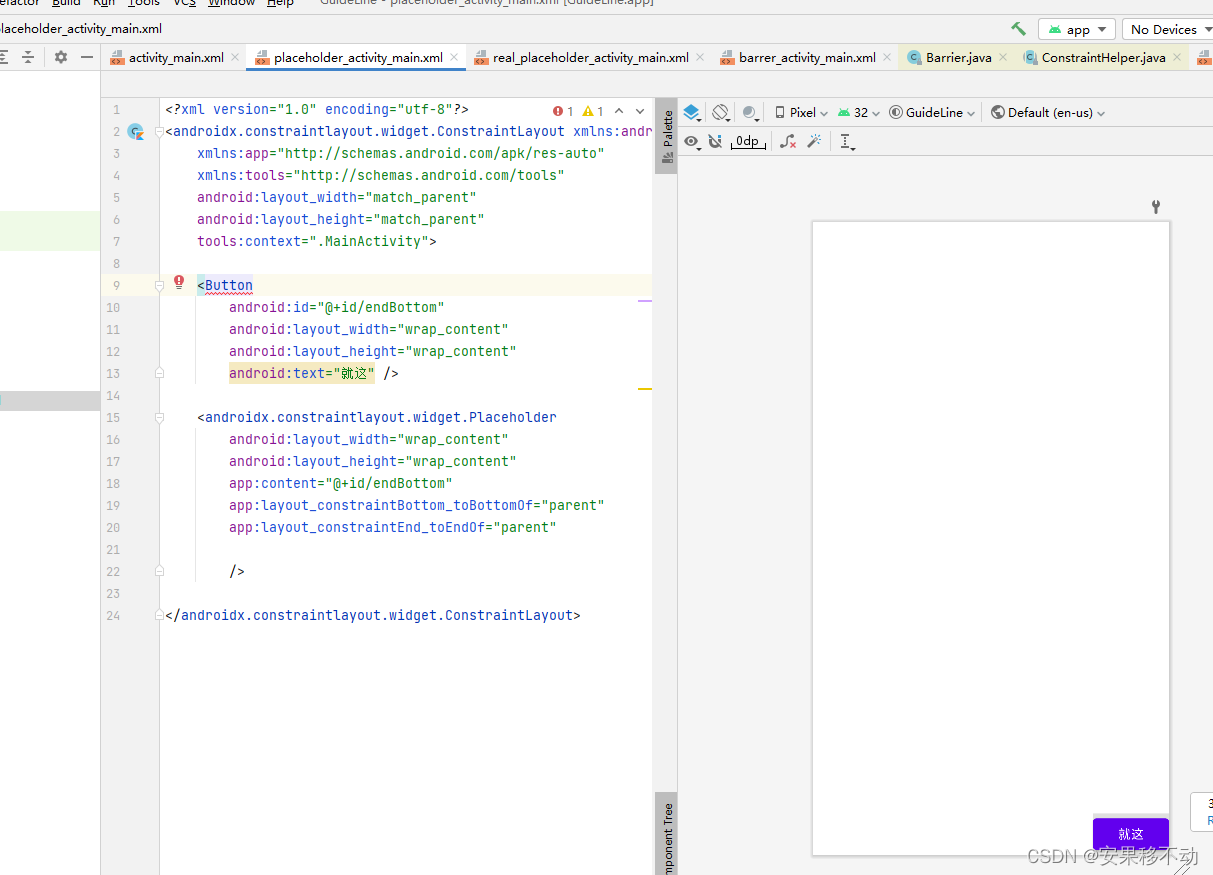Click the 0dp default margin control
Image resolution: width=1213 pixels, height=875 pixels.
coord(748,141)
